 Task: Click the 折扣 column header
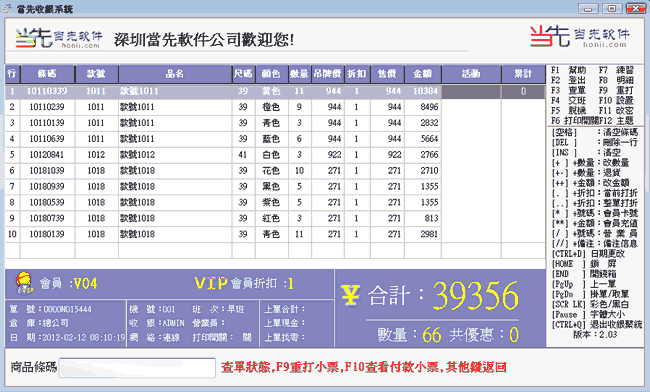[357, 74]
